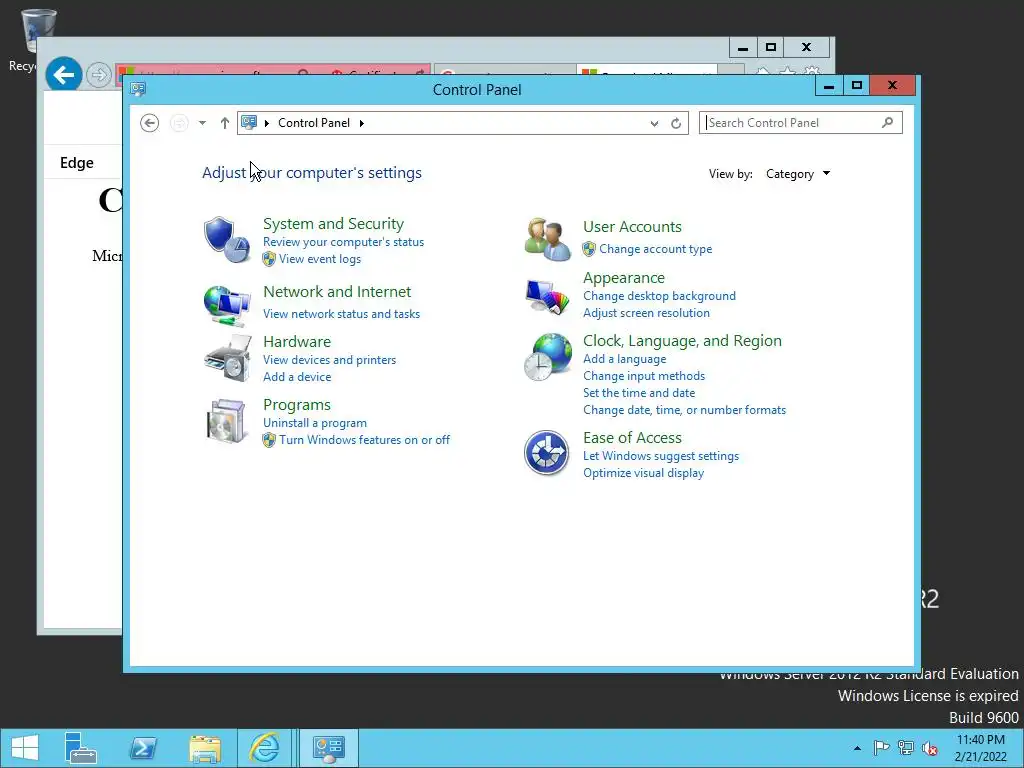The image size is (1024, 768).
Task: Open the View by Category dropdown
Action: point(798,174)
